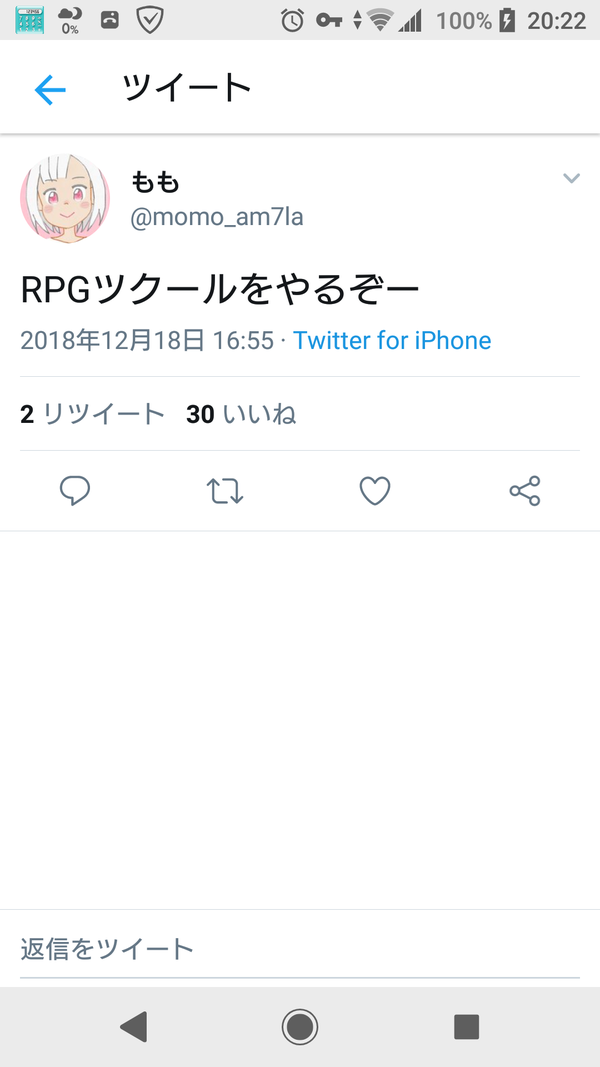Viewport: 600px width, 1067px height.
Task: Tap the VPN key status icon
Action: [329, 20]
